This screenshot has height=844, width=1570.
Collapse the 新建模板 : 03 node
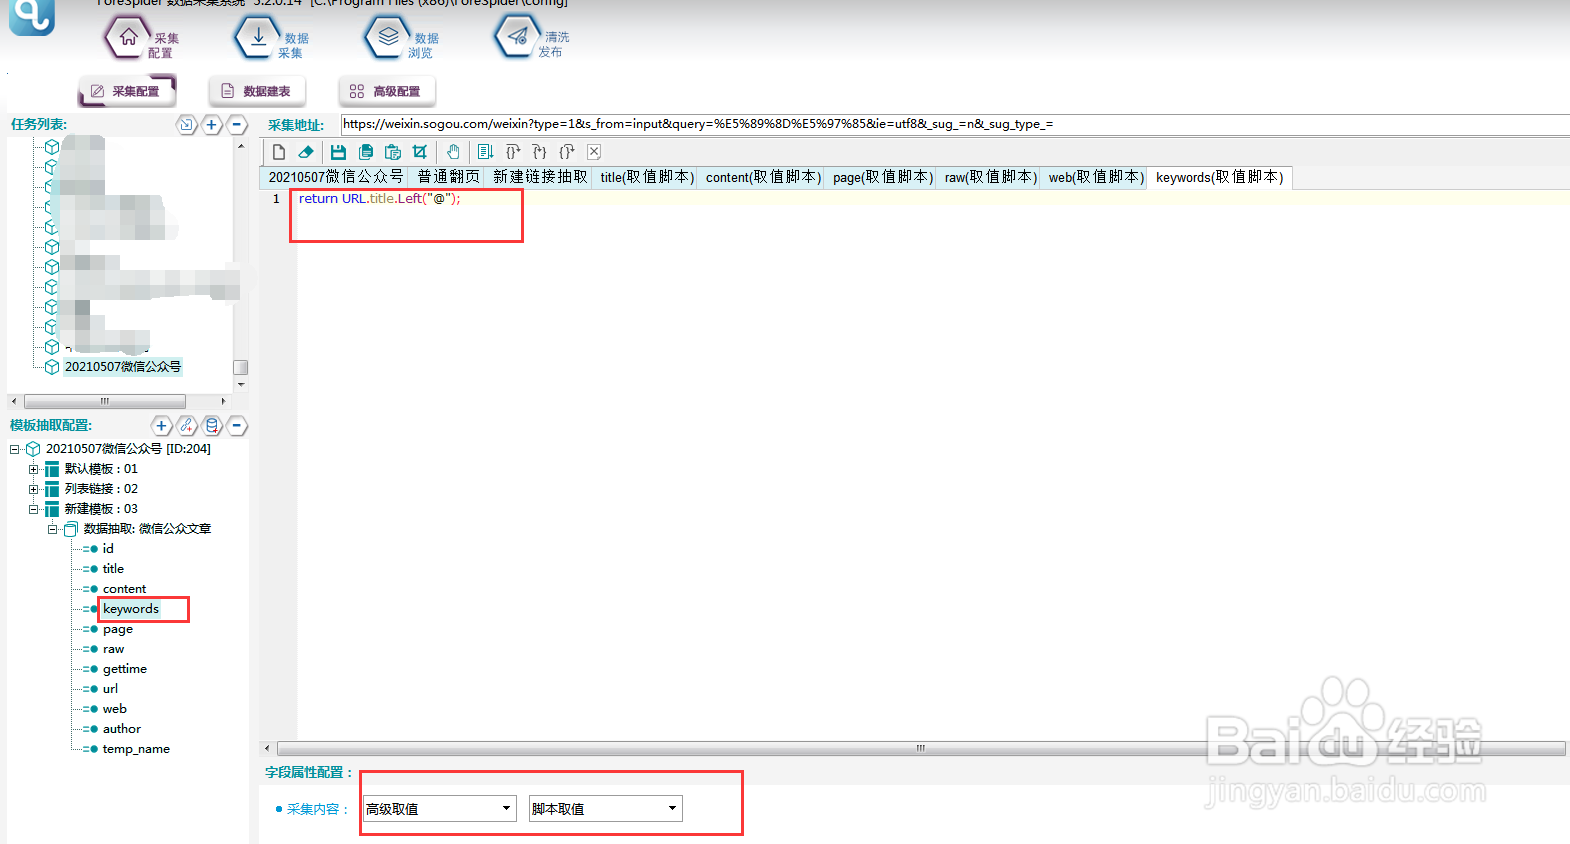coord(34,509)
